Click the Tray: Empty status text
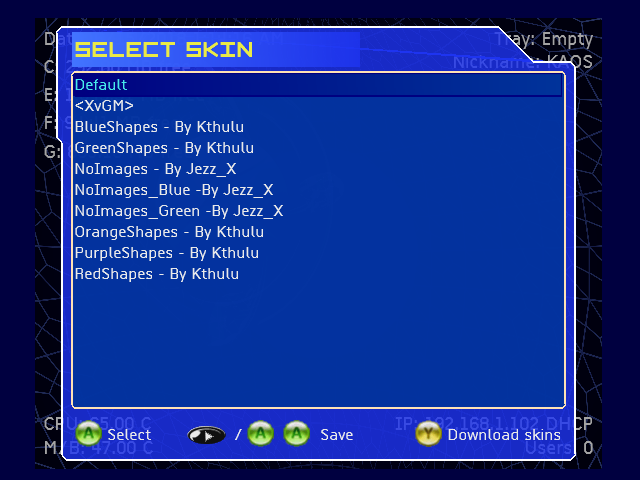Image resolution: width=640 pixels, height=480 pixels. pos(544,40)
